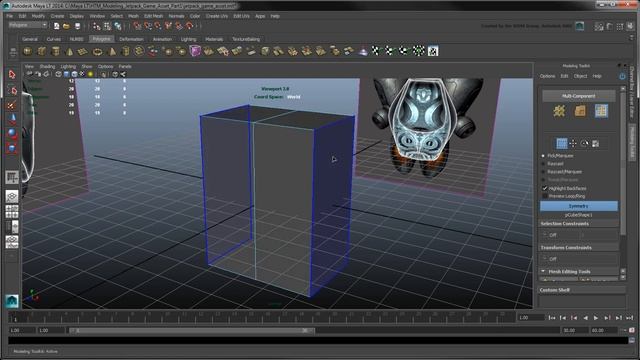Open the viewport Shading menu
The image size is (640, 360).
47,66
